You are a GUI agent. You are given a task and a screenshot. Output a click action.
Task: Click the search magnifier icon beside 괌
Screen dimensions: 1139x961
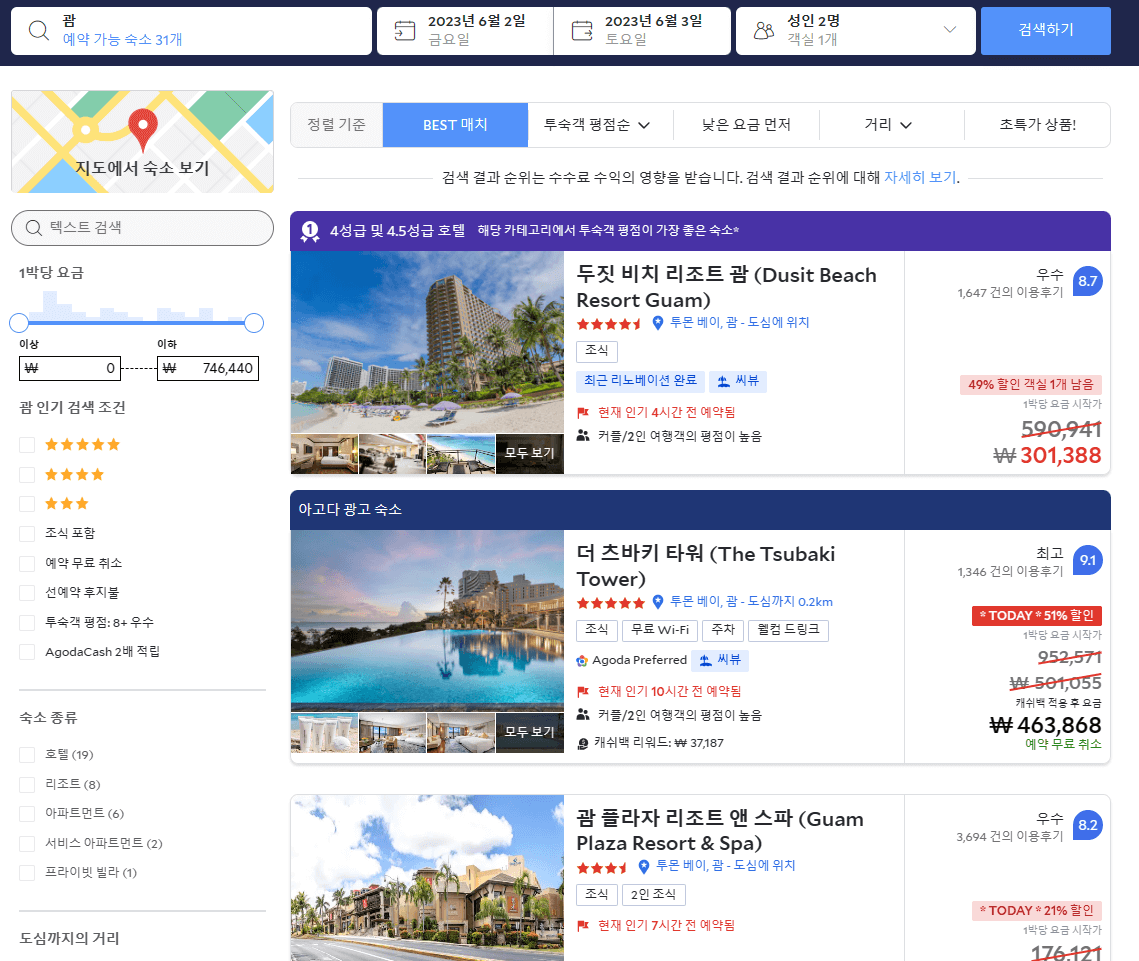pos(38,31)
